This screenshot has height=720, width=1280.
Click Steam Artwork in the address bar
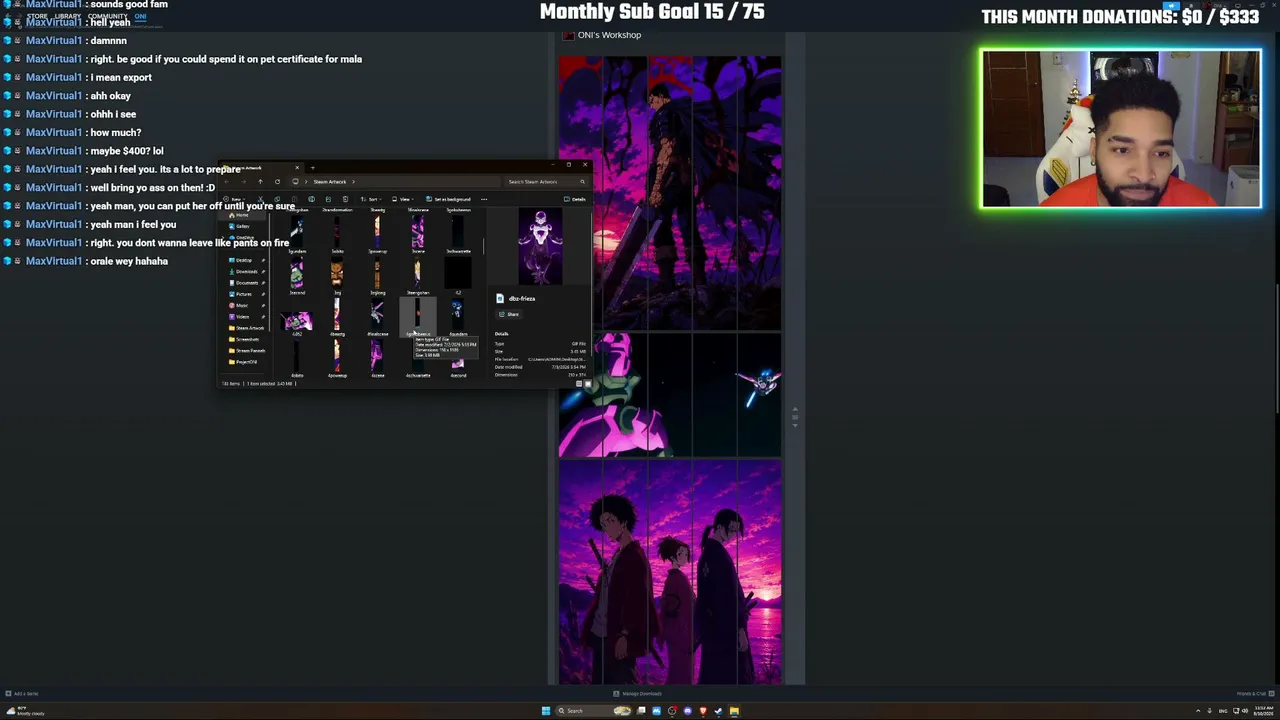coord(330,182)
